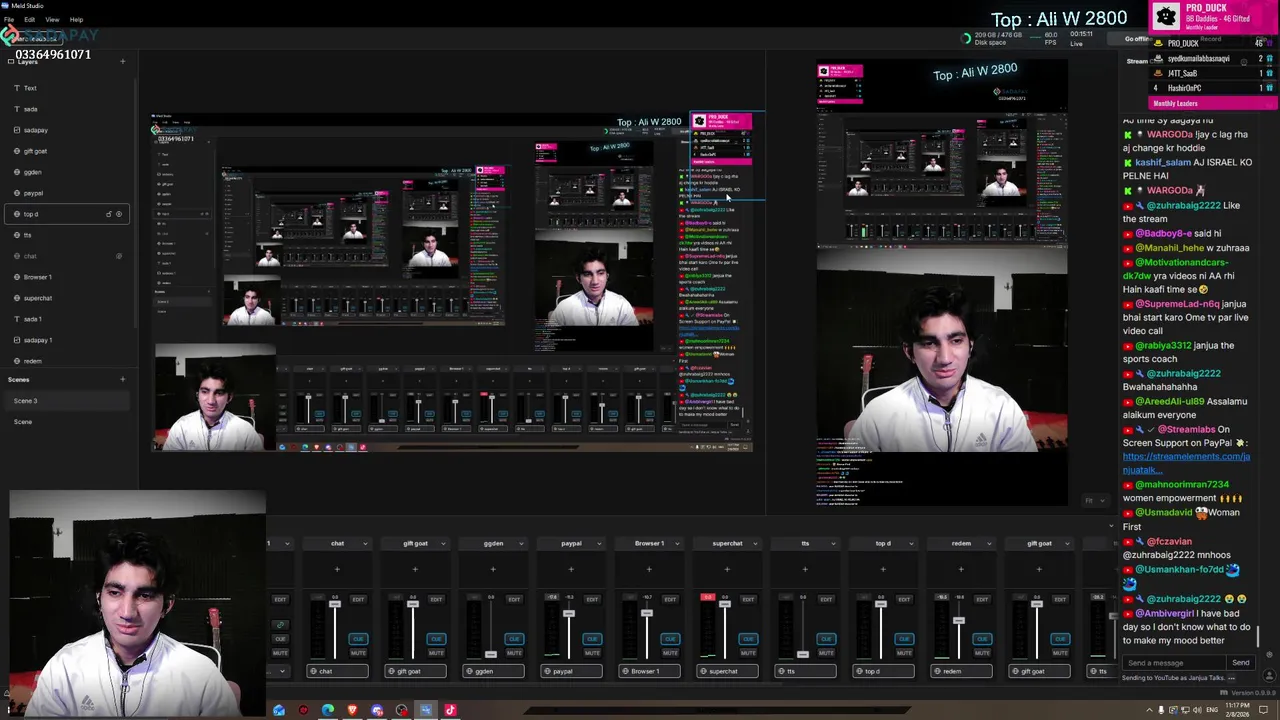Open the streamelements.com link in chat

point(1186,463)
